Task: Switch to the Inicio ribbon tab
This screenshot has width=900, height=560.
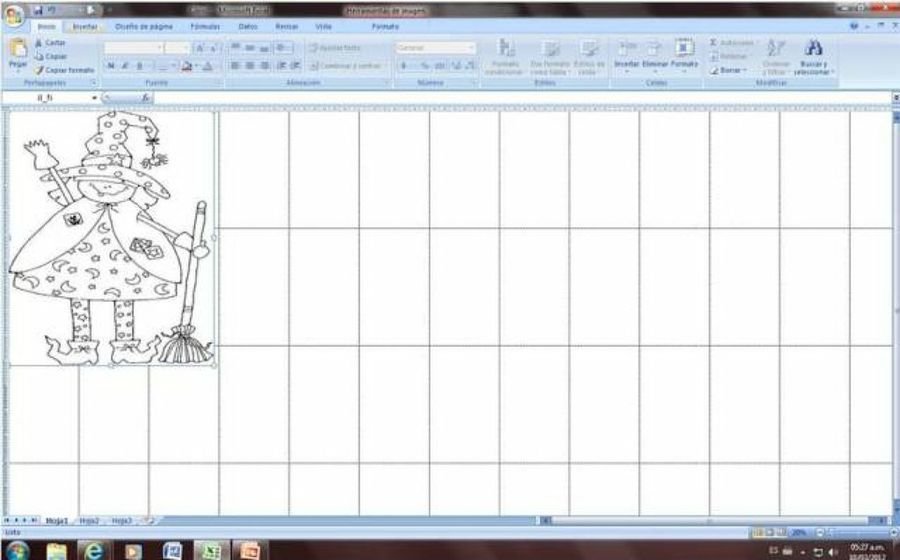Action: pos(47,27)
